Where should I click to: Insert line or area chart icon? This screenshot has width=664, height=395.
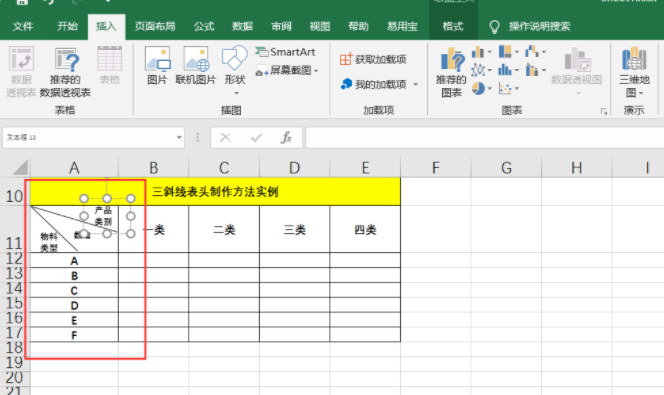pyautogui.click(x=478, y=70)
